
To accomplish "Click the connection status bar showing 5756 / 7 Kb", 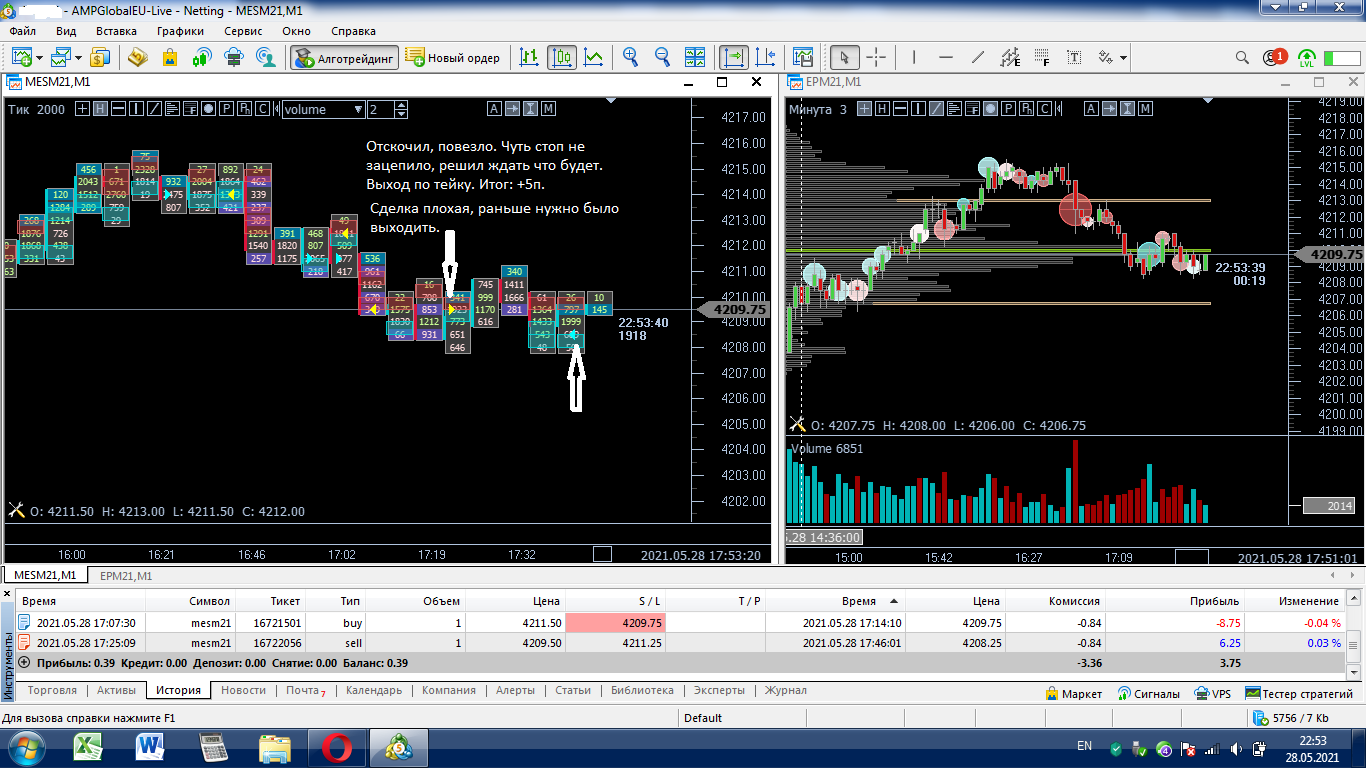I will point(1291,718).
